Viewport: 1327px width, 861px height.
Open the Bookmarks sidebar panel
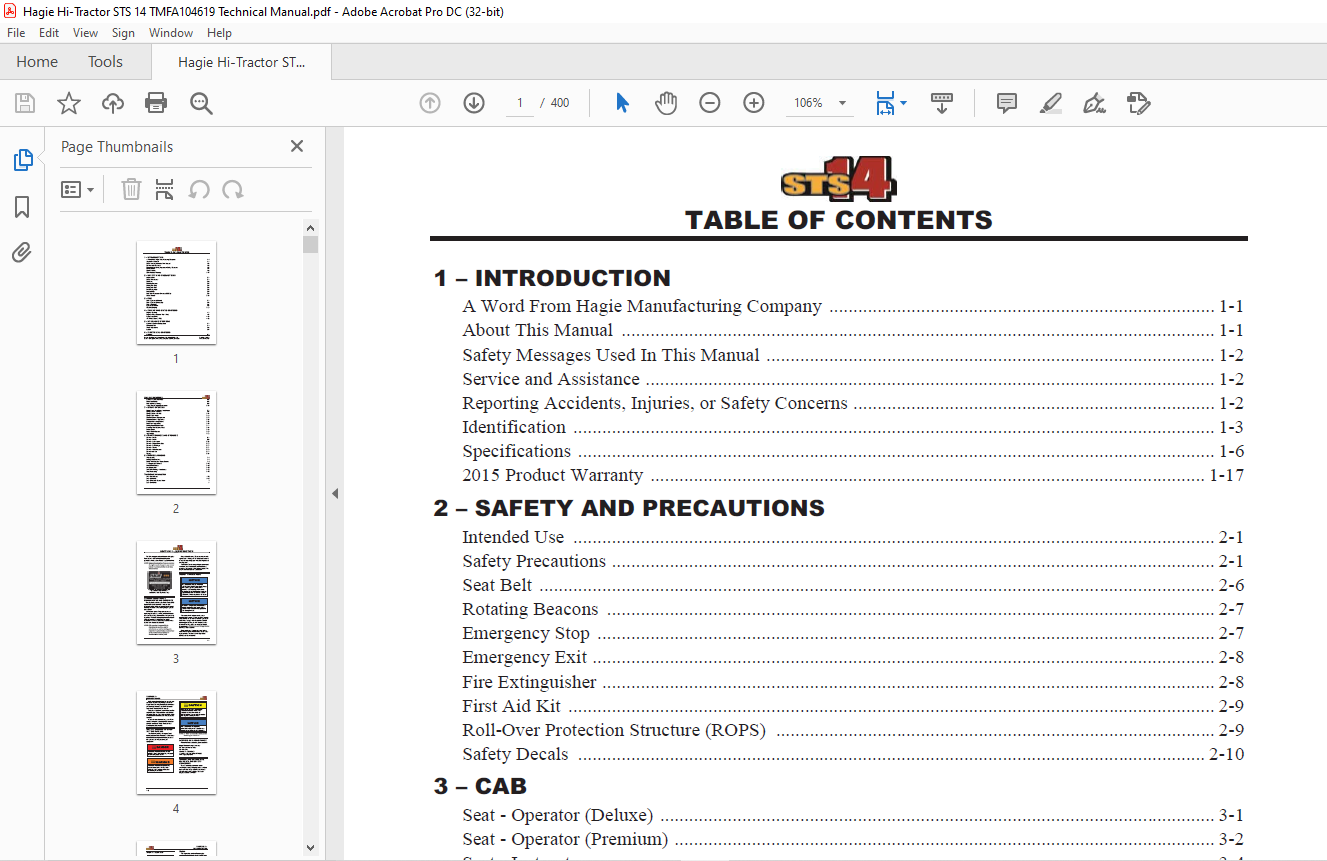click(22, 207)
